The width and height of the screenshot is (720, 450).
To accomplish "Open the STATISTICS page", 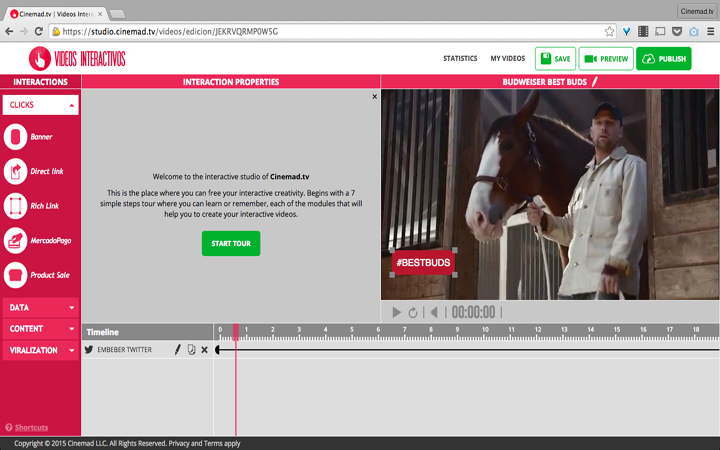I will coord(460,58).
